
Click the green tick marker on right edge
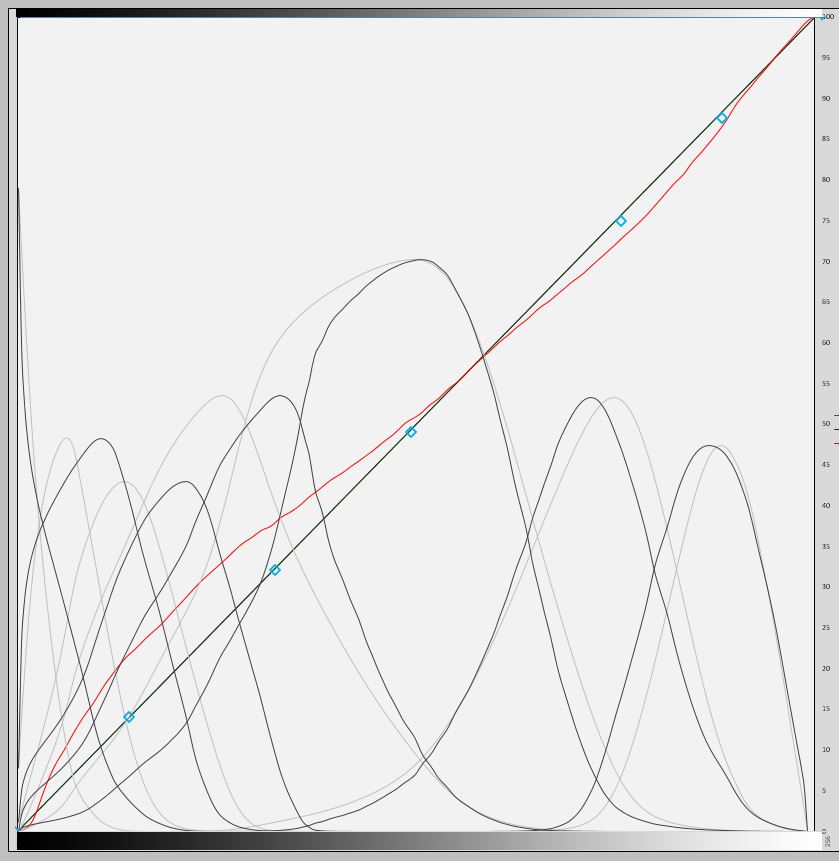(x=836, y=416)
